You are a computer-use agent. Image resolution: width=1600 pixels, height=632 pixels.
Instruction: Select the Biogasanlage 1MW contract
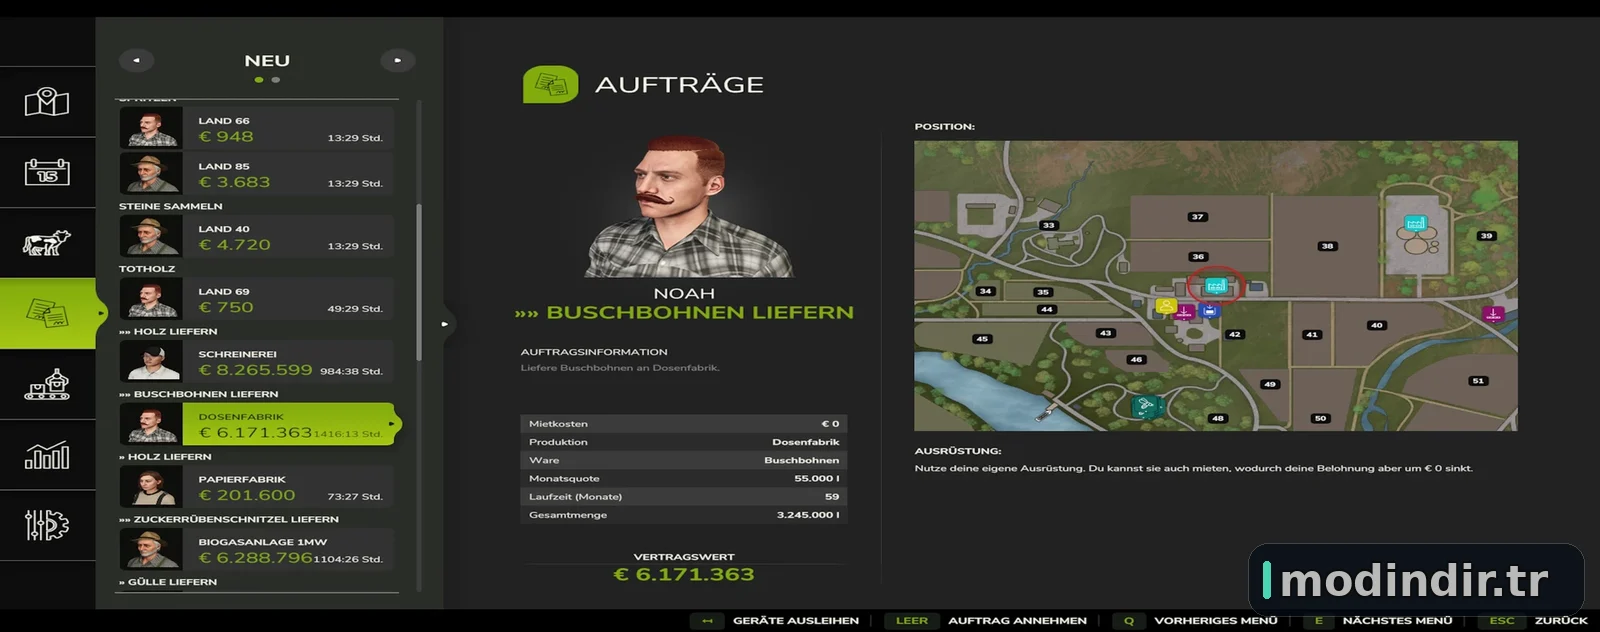256,549
